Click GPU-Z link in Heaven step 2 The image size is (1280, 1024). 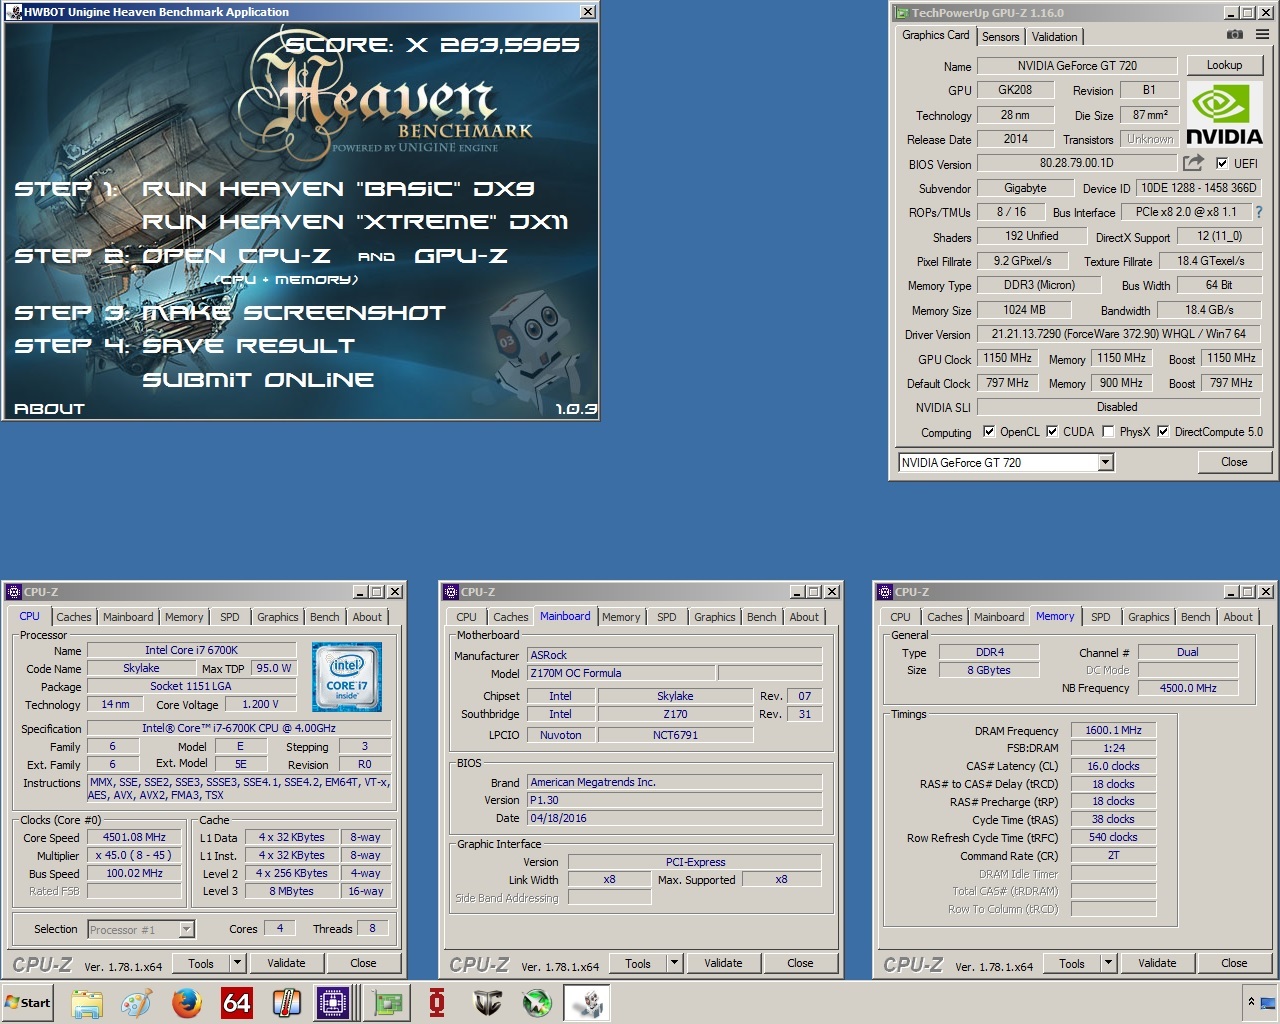pyautogui.click(x=461, y=256)
